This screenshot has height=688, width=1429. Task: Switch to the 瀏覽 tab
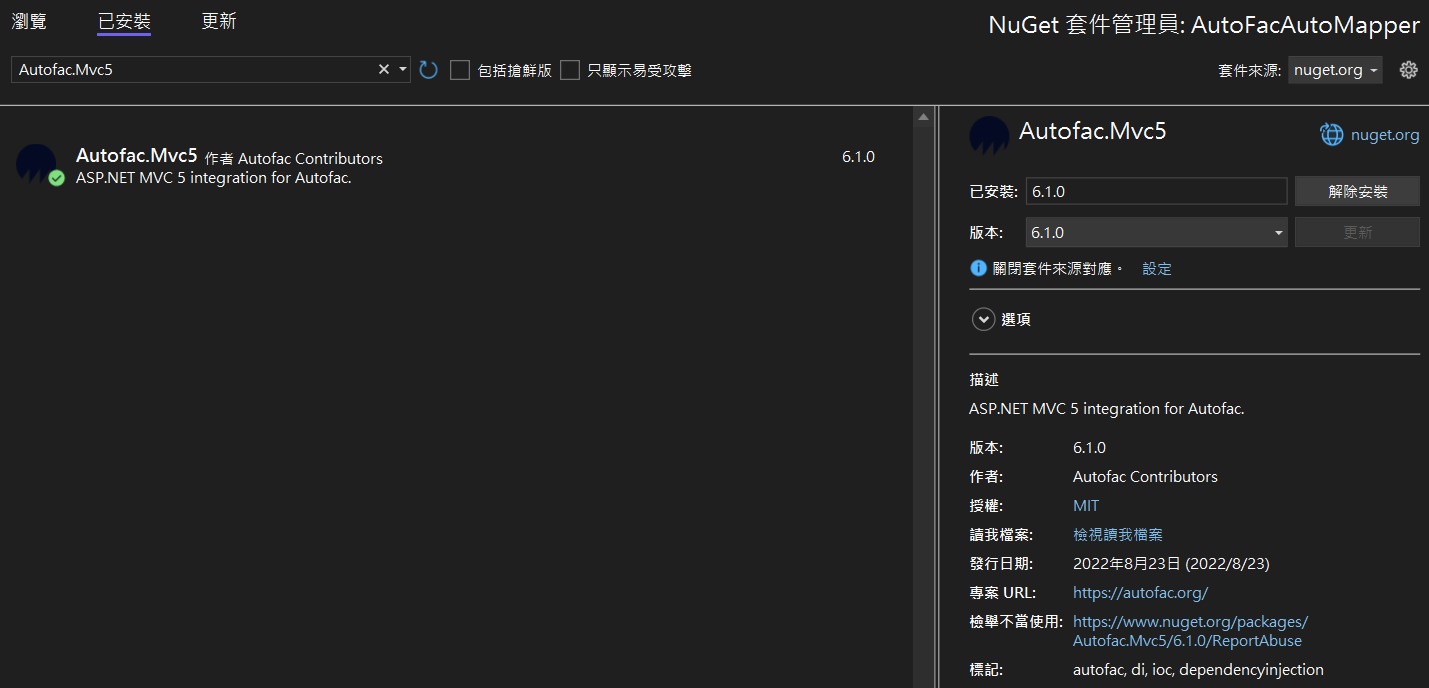[x=29, y=21]
